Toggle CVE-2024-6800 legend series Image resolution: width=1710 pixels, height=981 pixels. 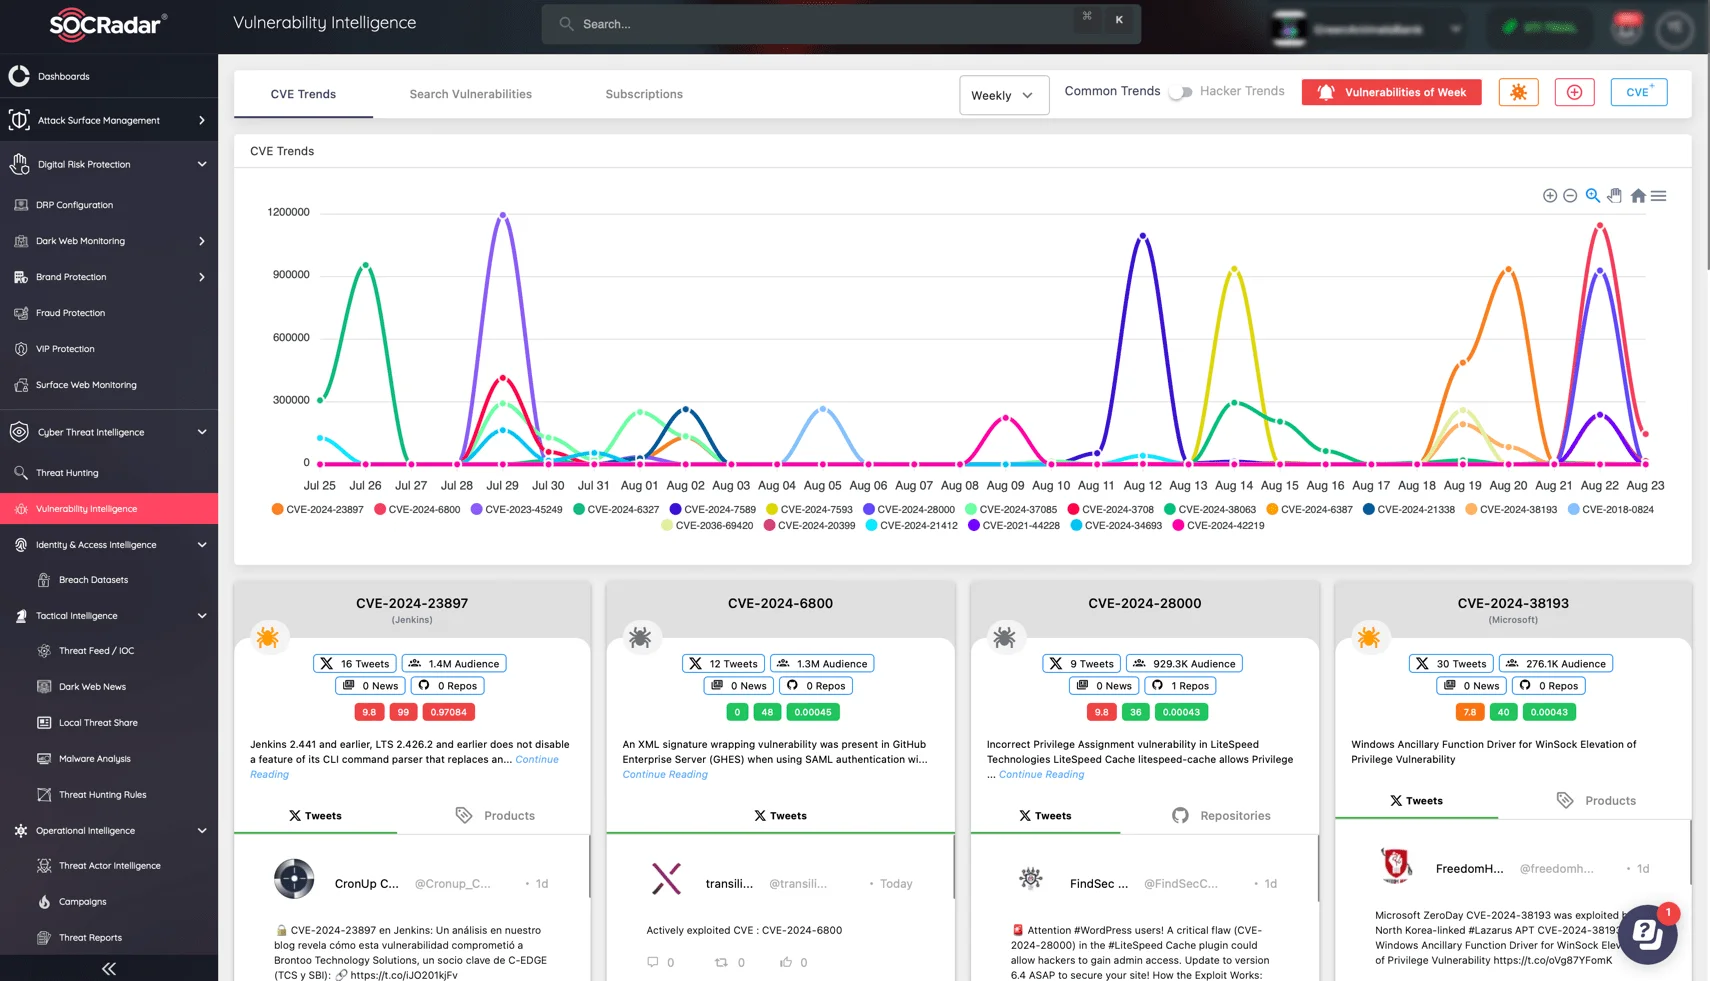tap(418, 510)
